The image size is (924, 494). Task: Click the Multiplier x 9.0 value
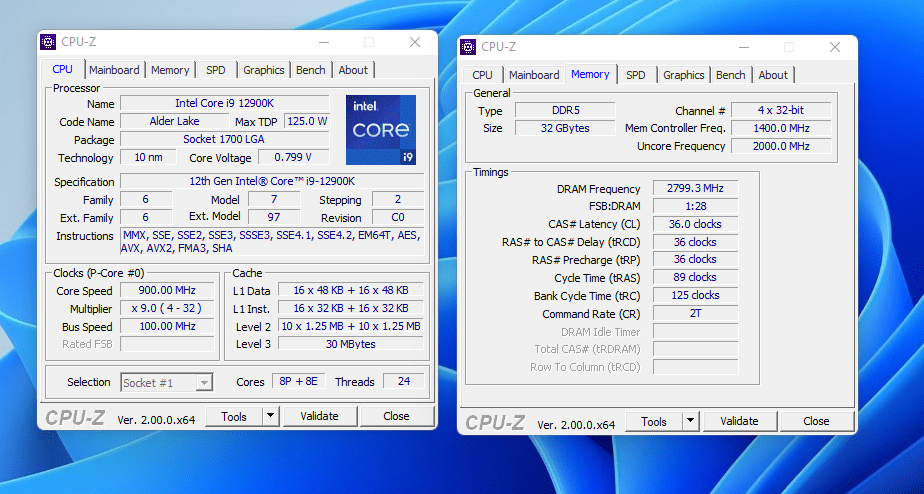tap(167, 308)
